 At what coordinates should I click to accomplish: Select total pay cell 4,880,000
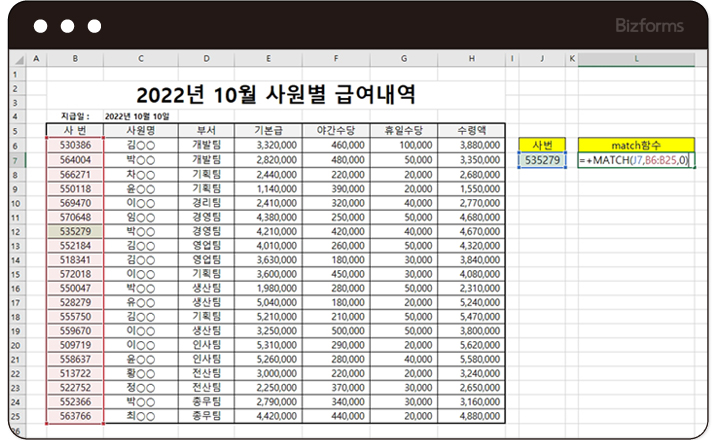[471, 416]
